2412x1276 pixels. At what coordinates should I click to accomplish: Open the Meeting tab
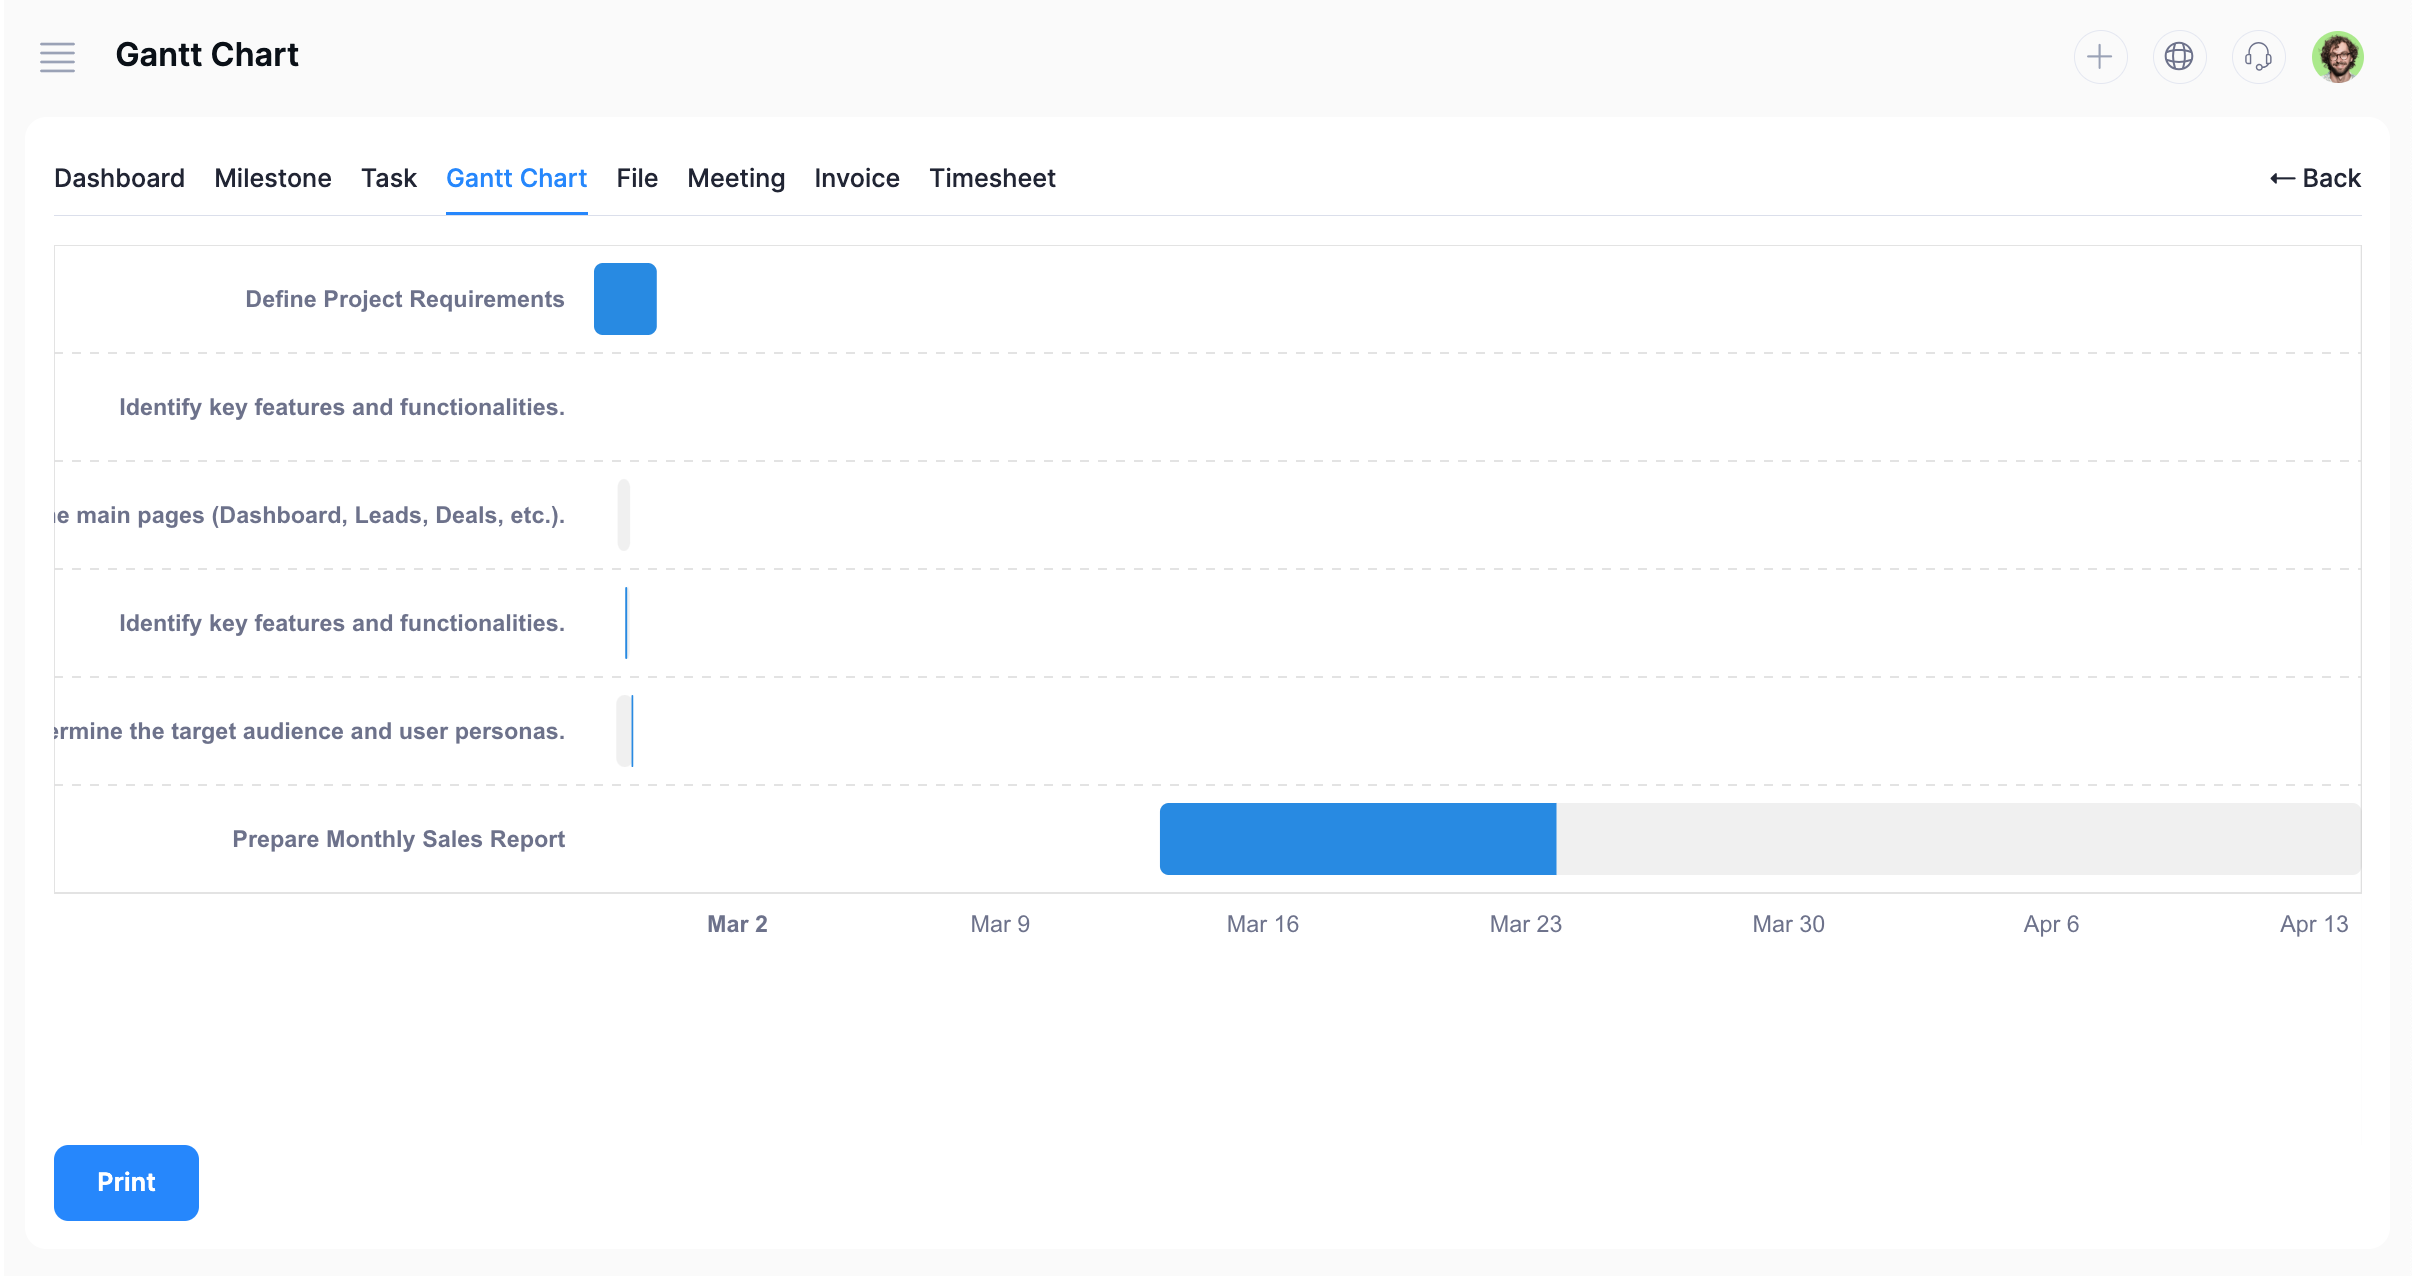pos(735,178)
